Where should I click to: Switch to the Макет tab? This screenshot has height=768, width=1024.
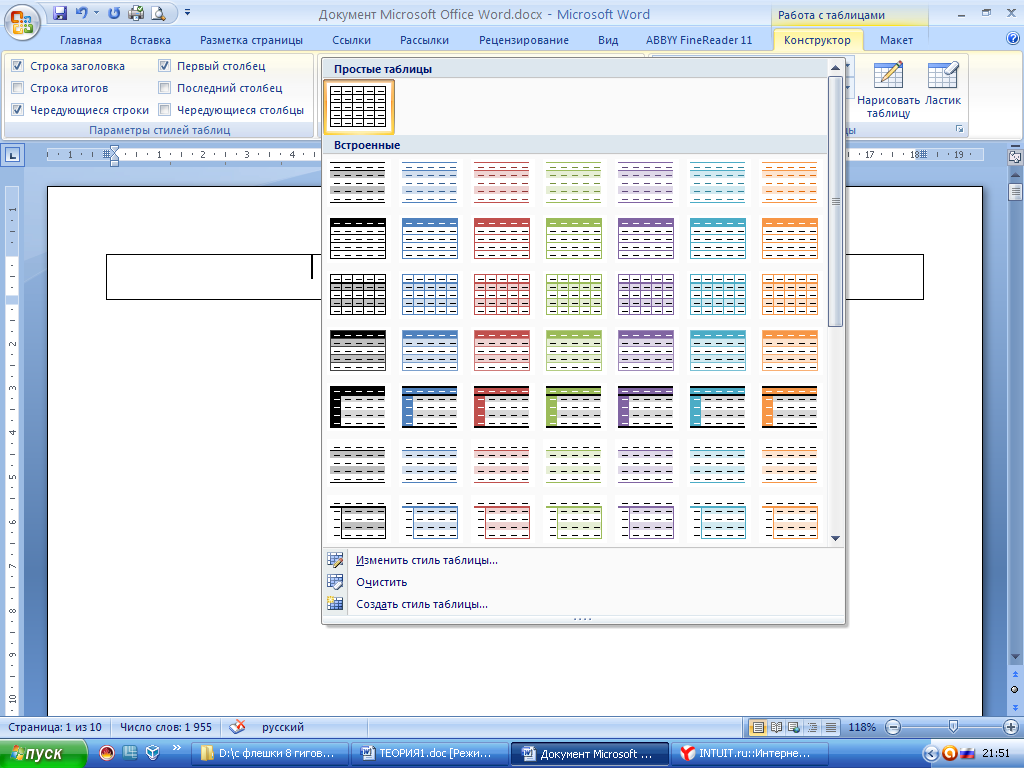(896, 40)
